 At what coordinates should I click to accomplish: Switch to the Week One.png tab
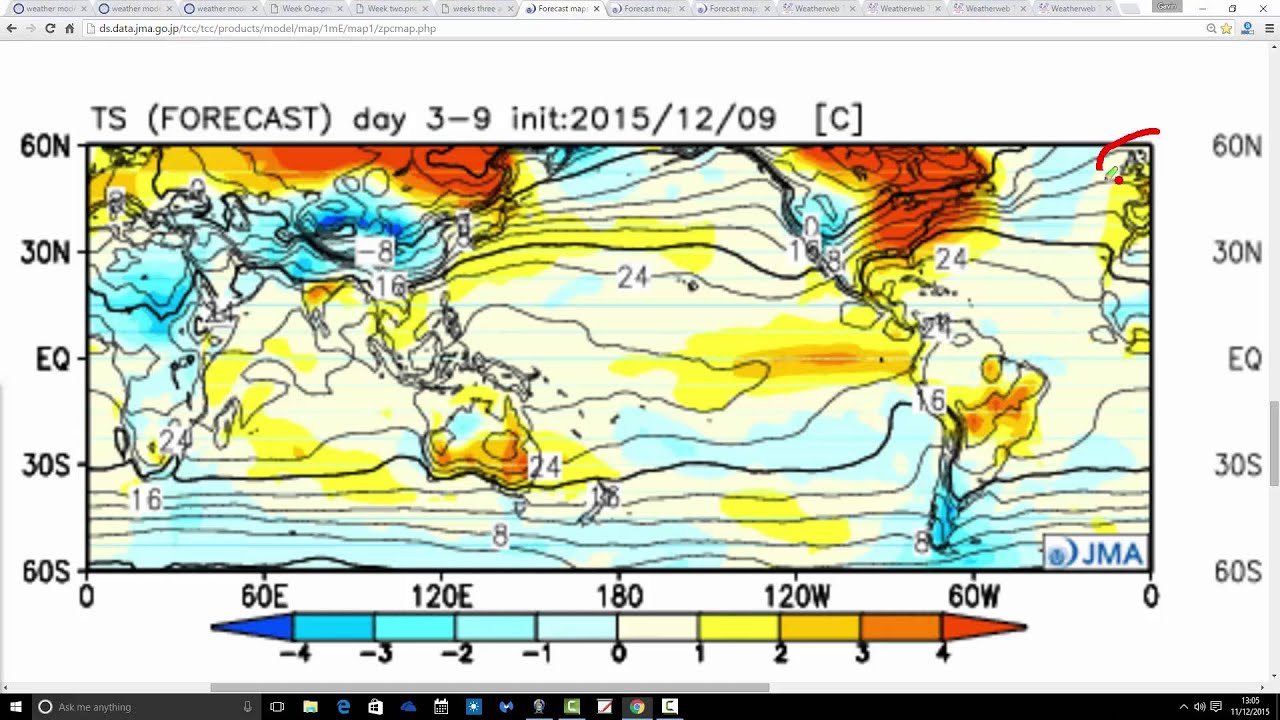pos(306,9)
